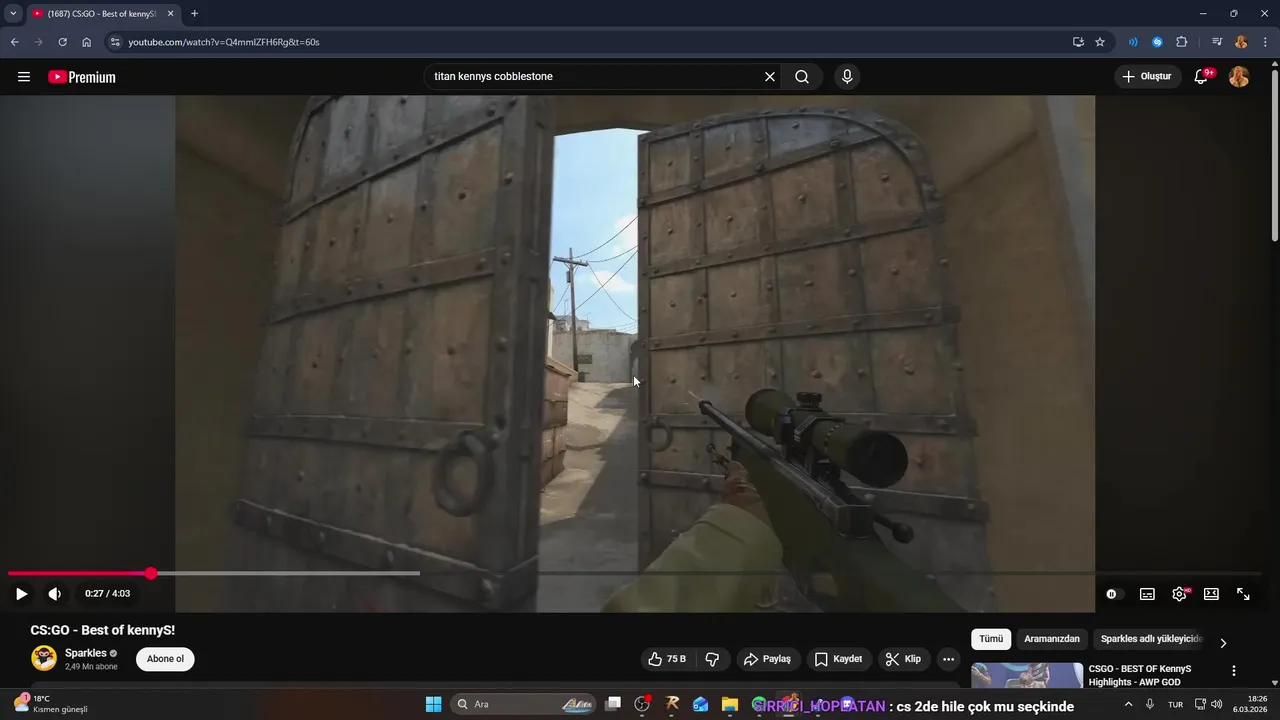Create a clip with the Klip button
The width and height of the screenshot is (1280, 720).
[903, 659]
